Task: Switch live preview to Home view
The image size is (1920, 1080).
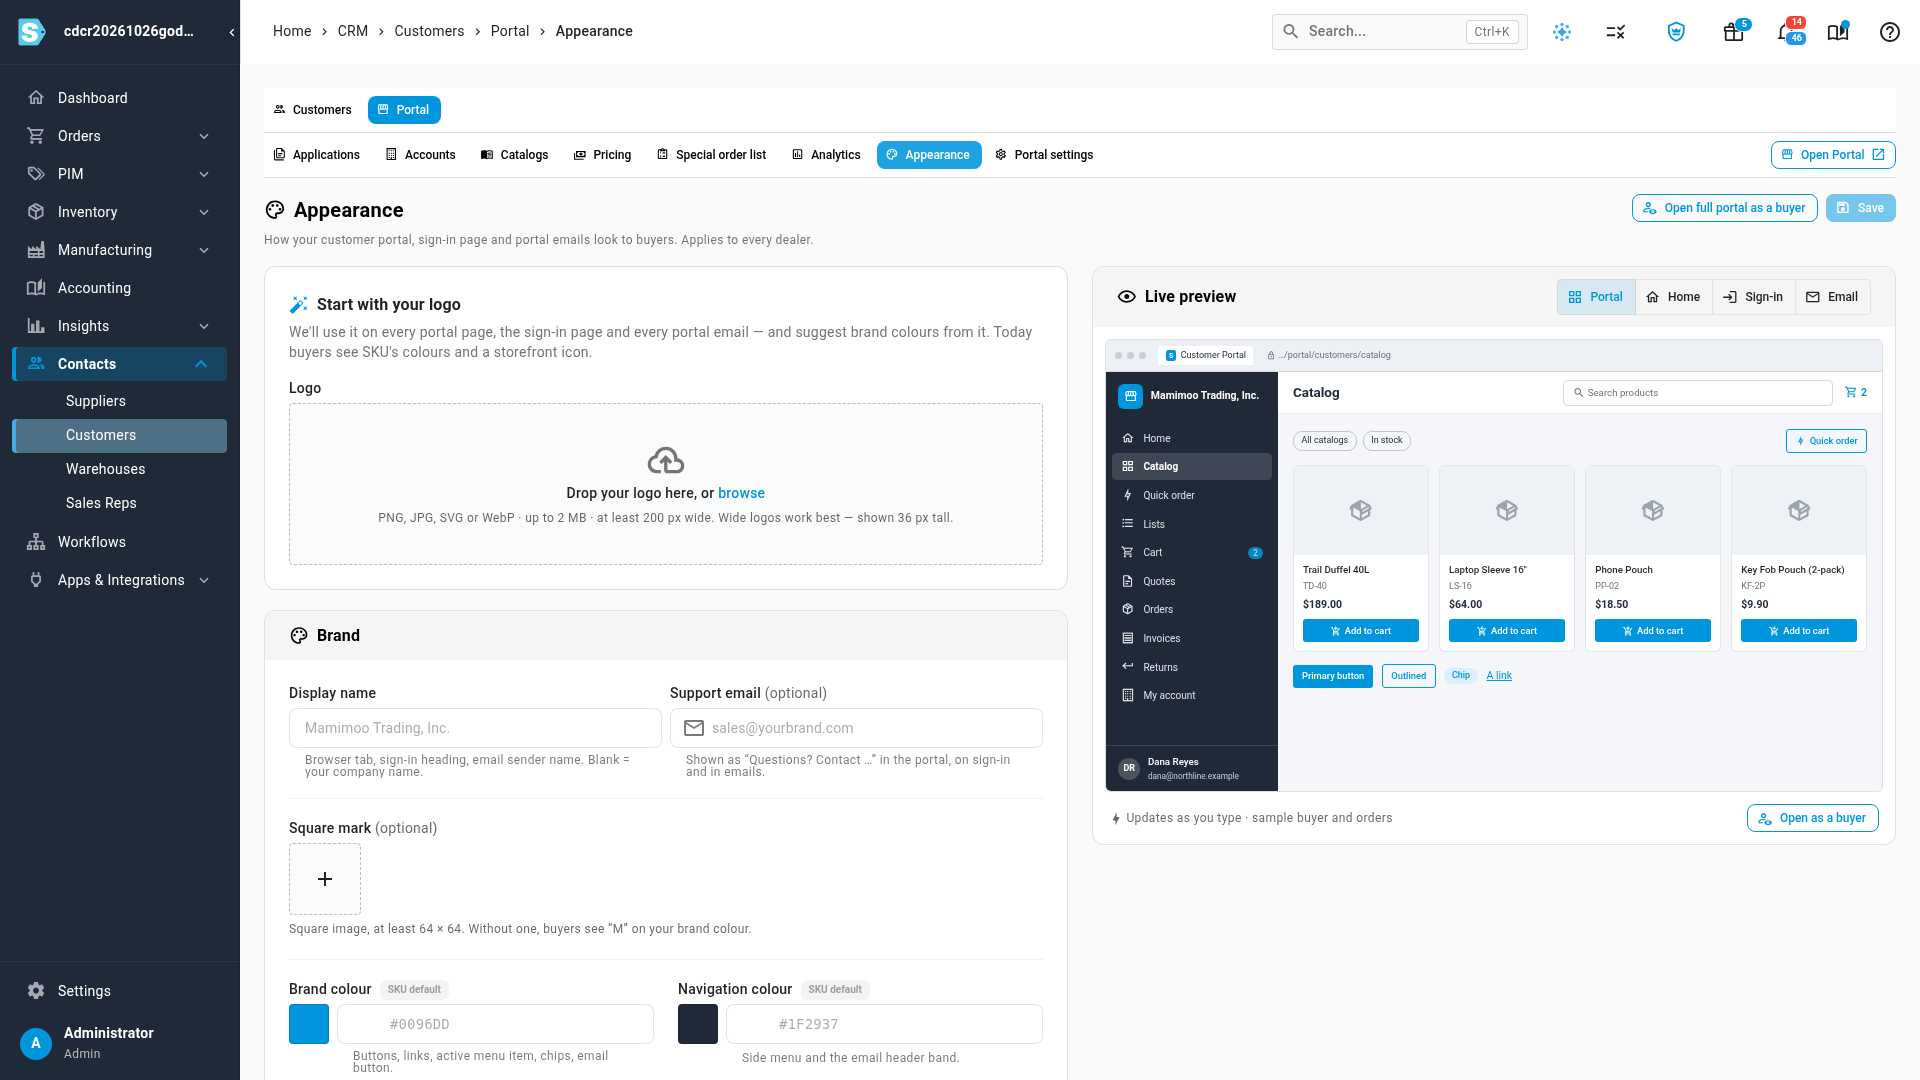Action: [x=1674, y=297]
